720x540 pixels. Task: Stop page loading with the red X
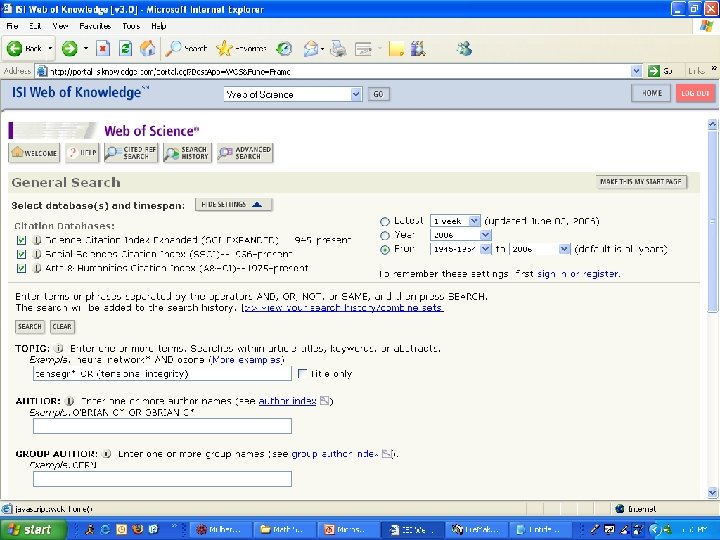click(x=103, y=48)
